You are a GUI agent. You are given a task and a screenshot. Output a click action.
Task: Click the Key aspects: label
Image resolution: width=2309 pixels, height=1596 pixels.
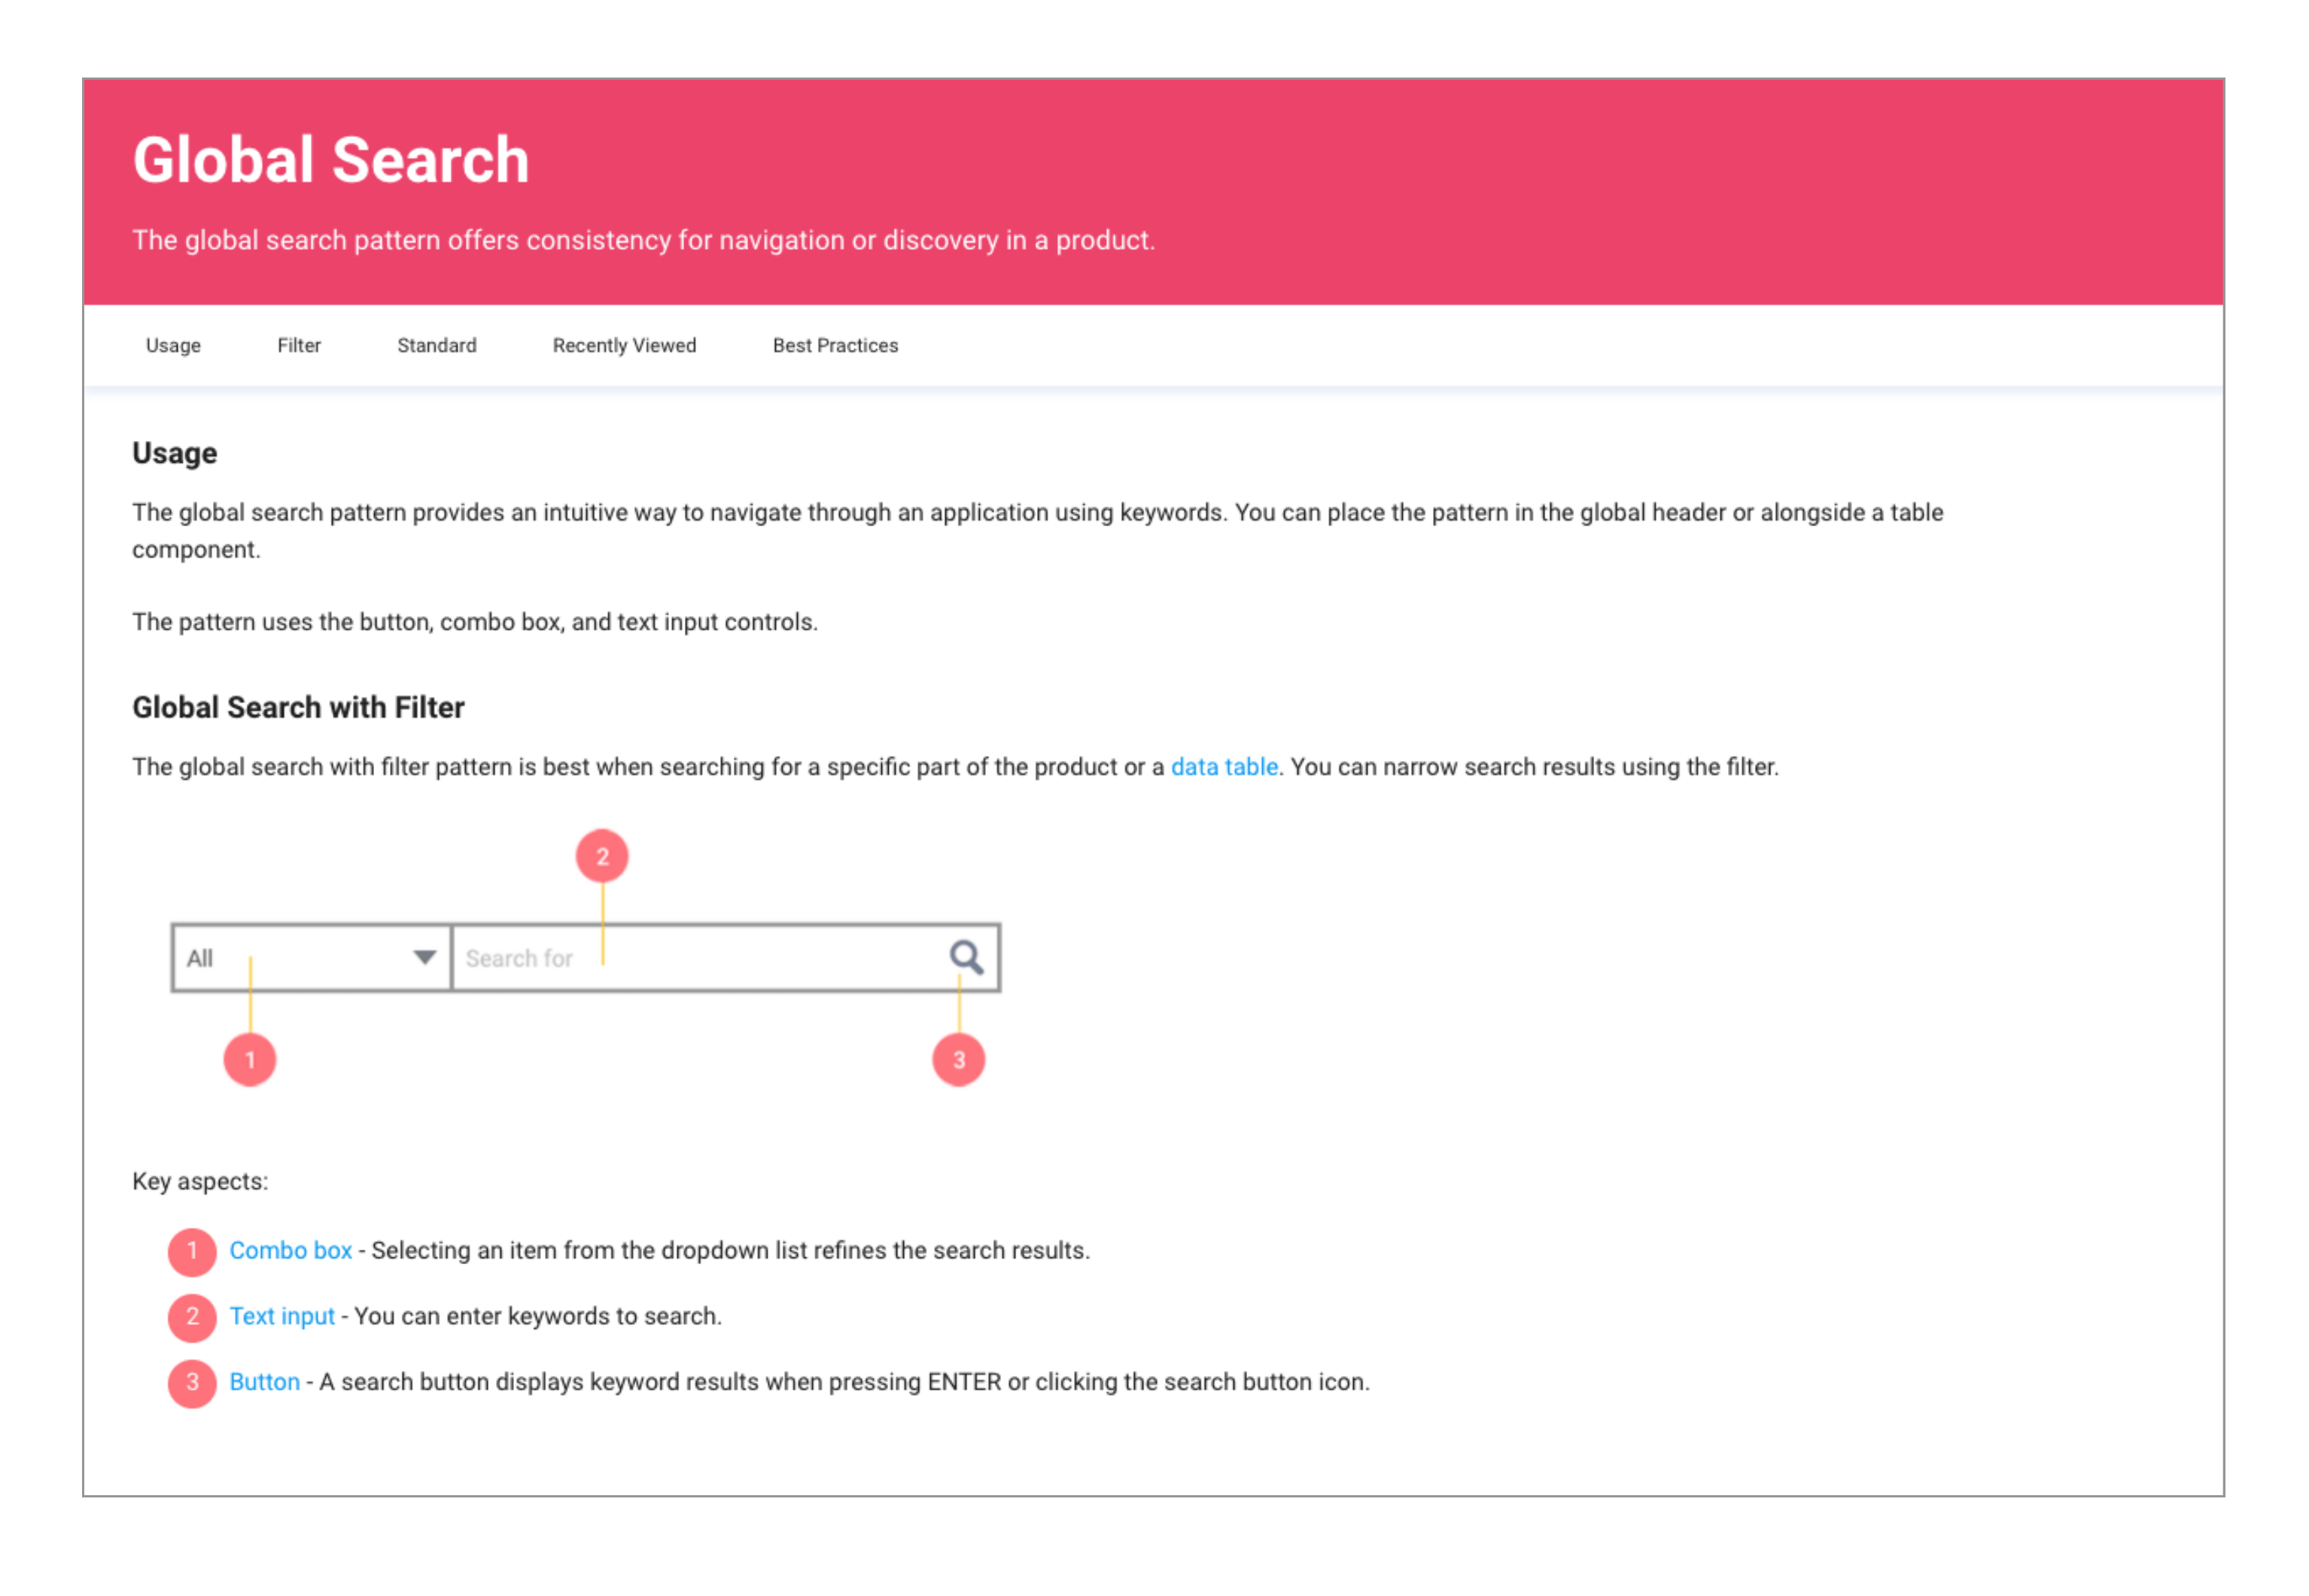pos(200,1181)
